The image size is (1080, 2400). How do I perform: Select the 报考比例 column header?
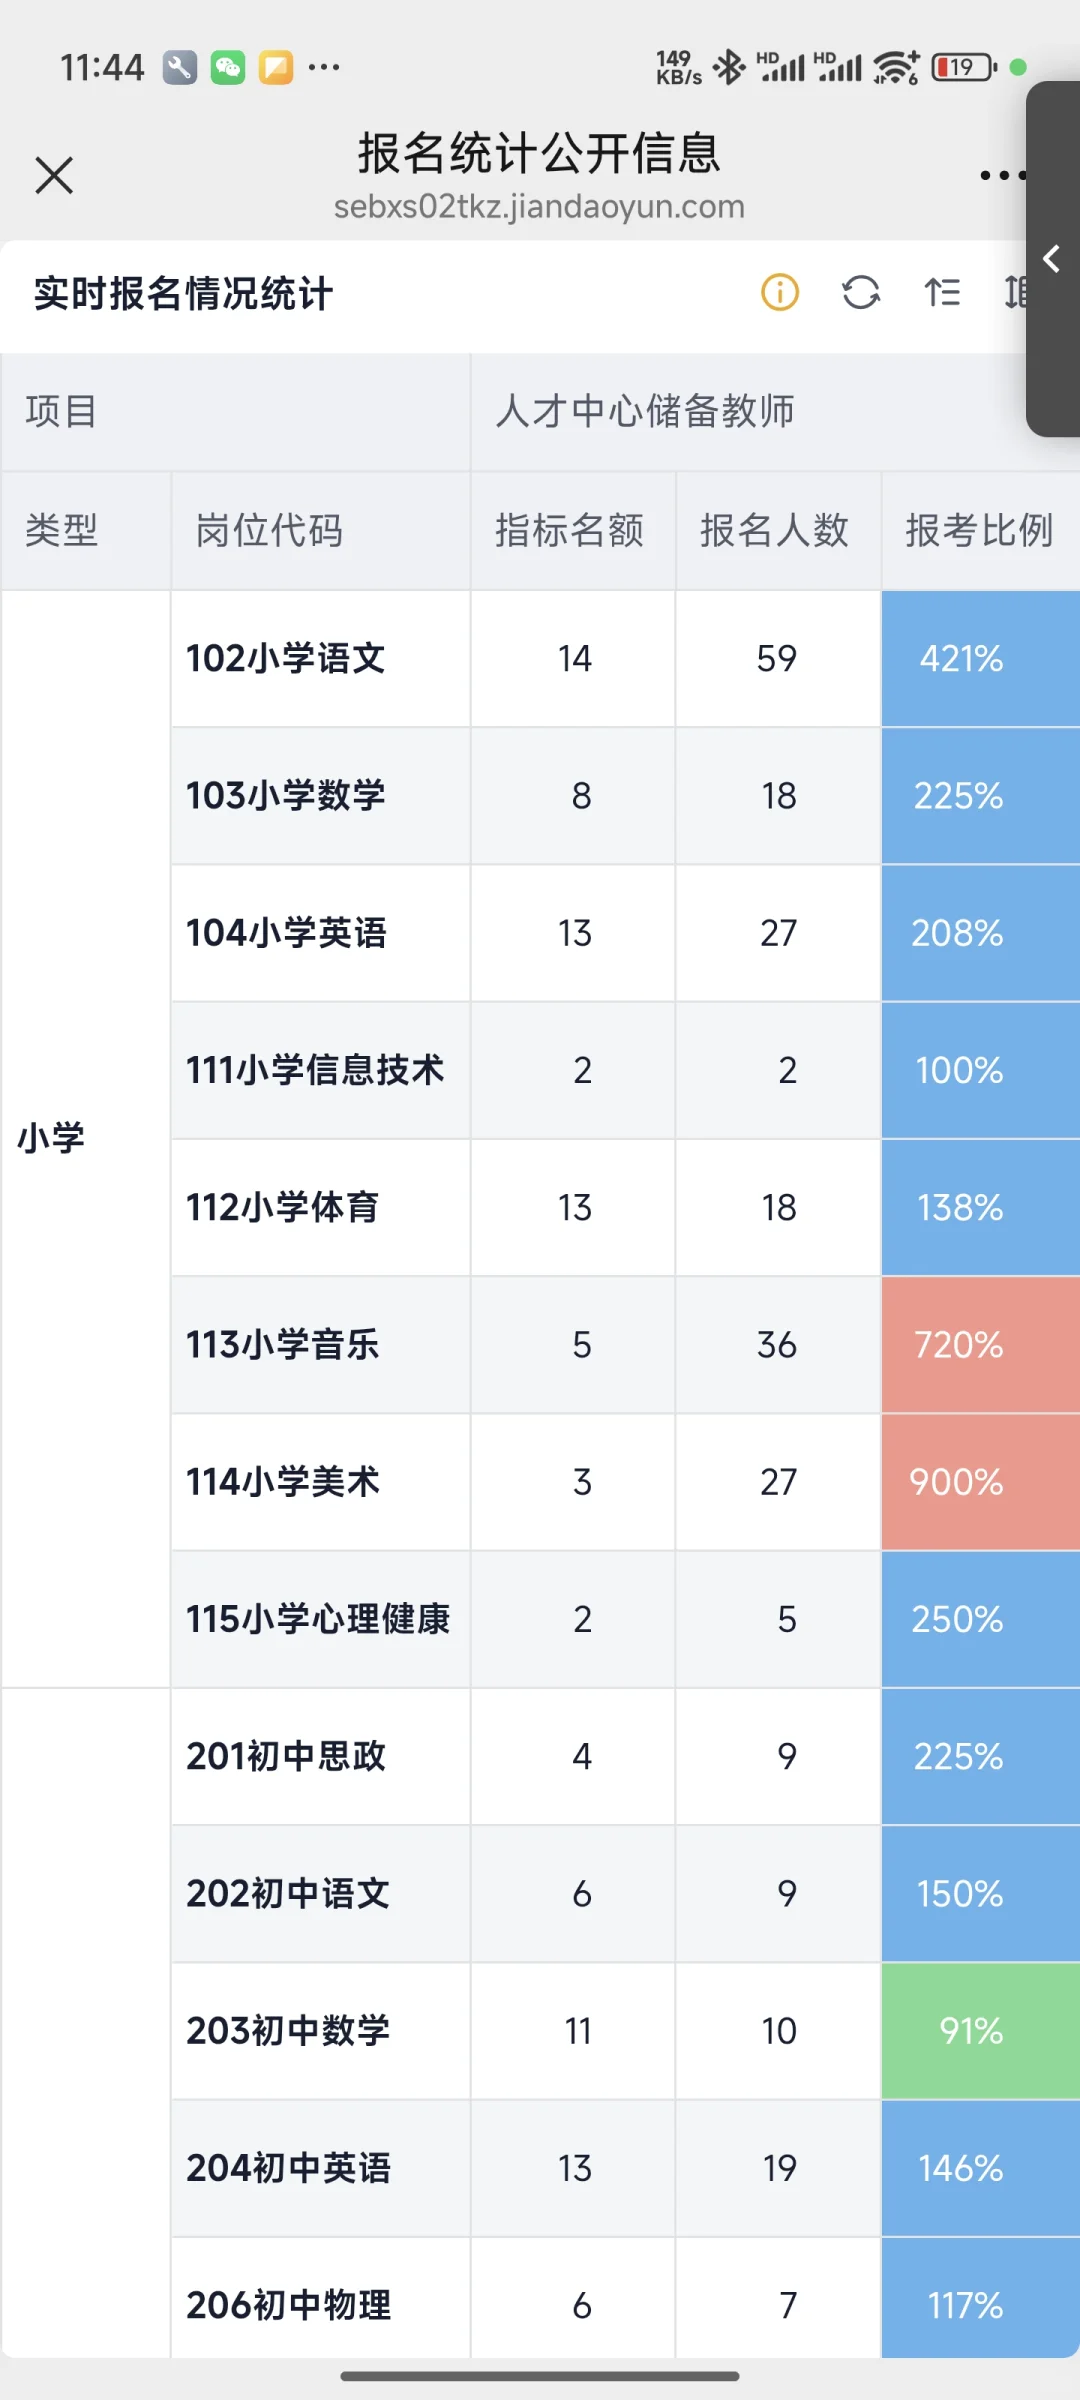pyautogui.click(x=979, y=530)
